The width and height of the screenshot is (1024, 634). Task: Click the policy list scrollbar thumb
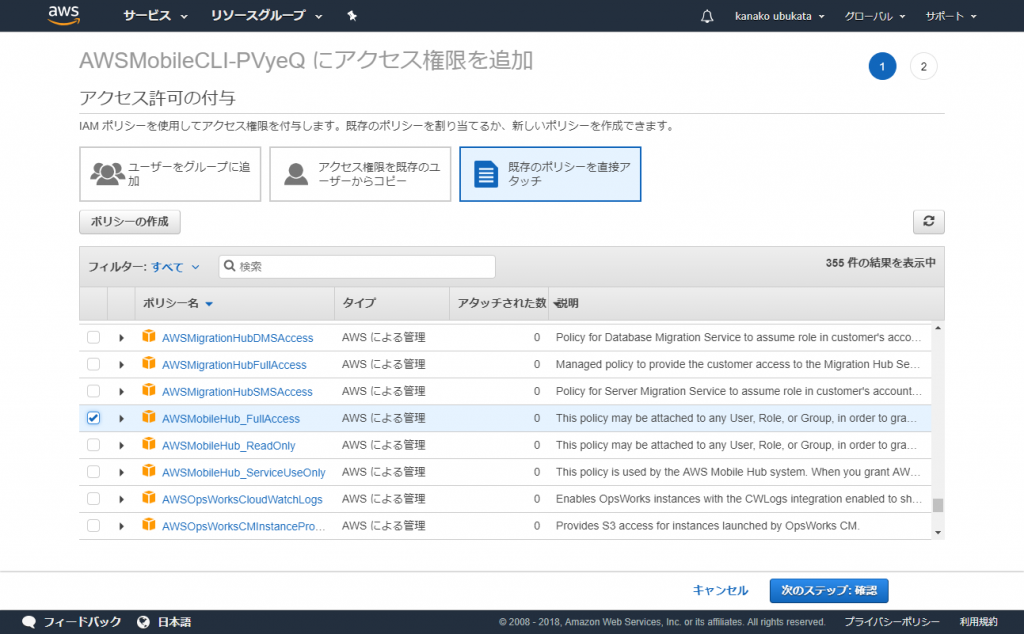(938, 505)
